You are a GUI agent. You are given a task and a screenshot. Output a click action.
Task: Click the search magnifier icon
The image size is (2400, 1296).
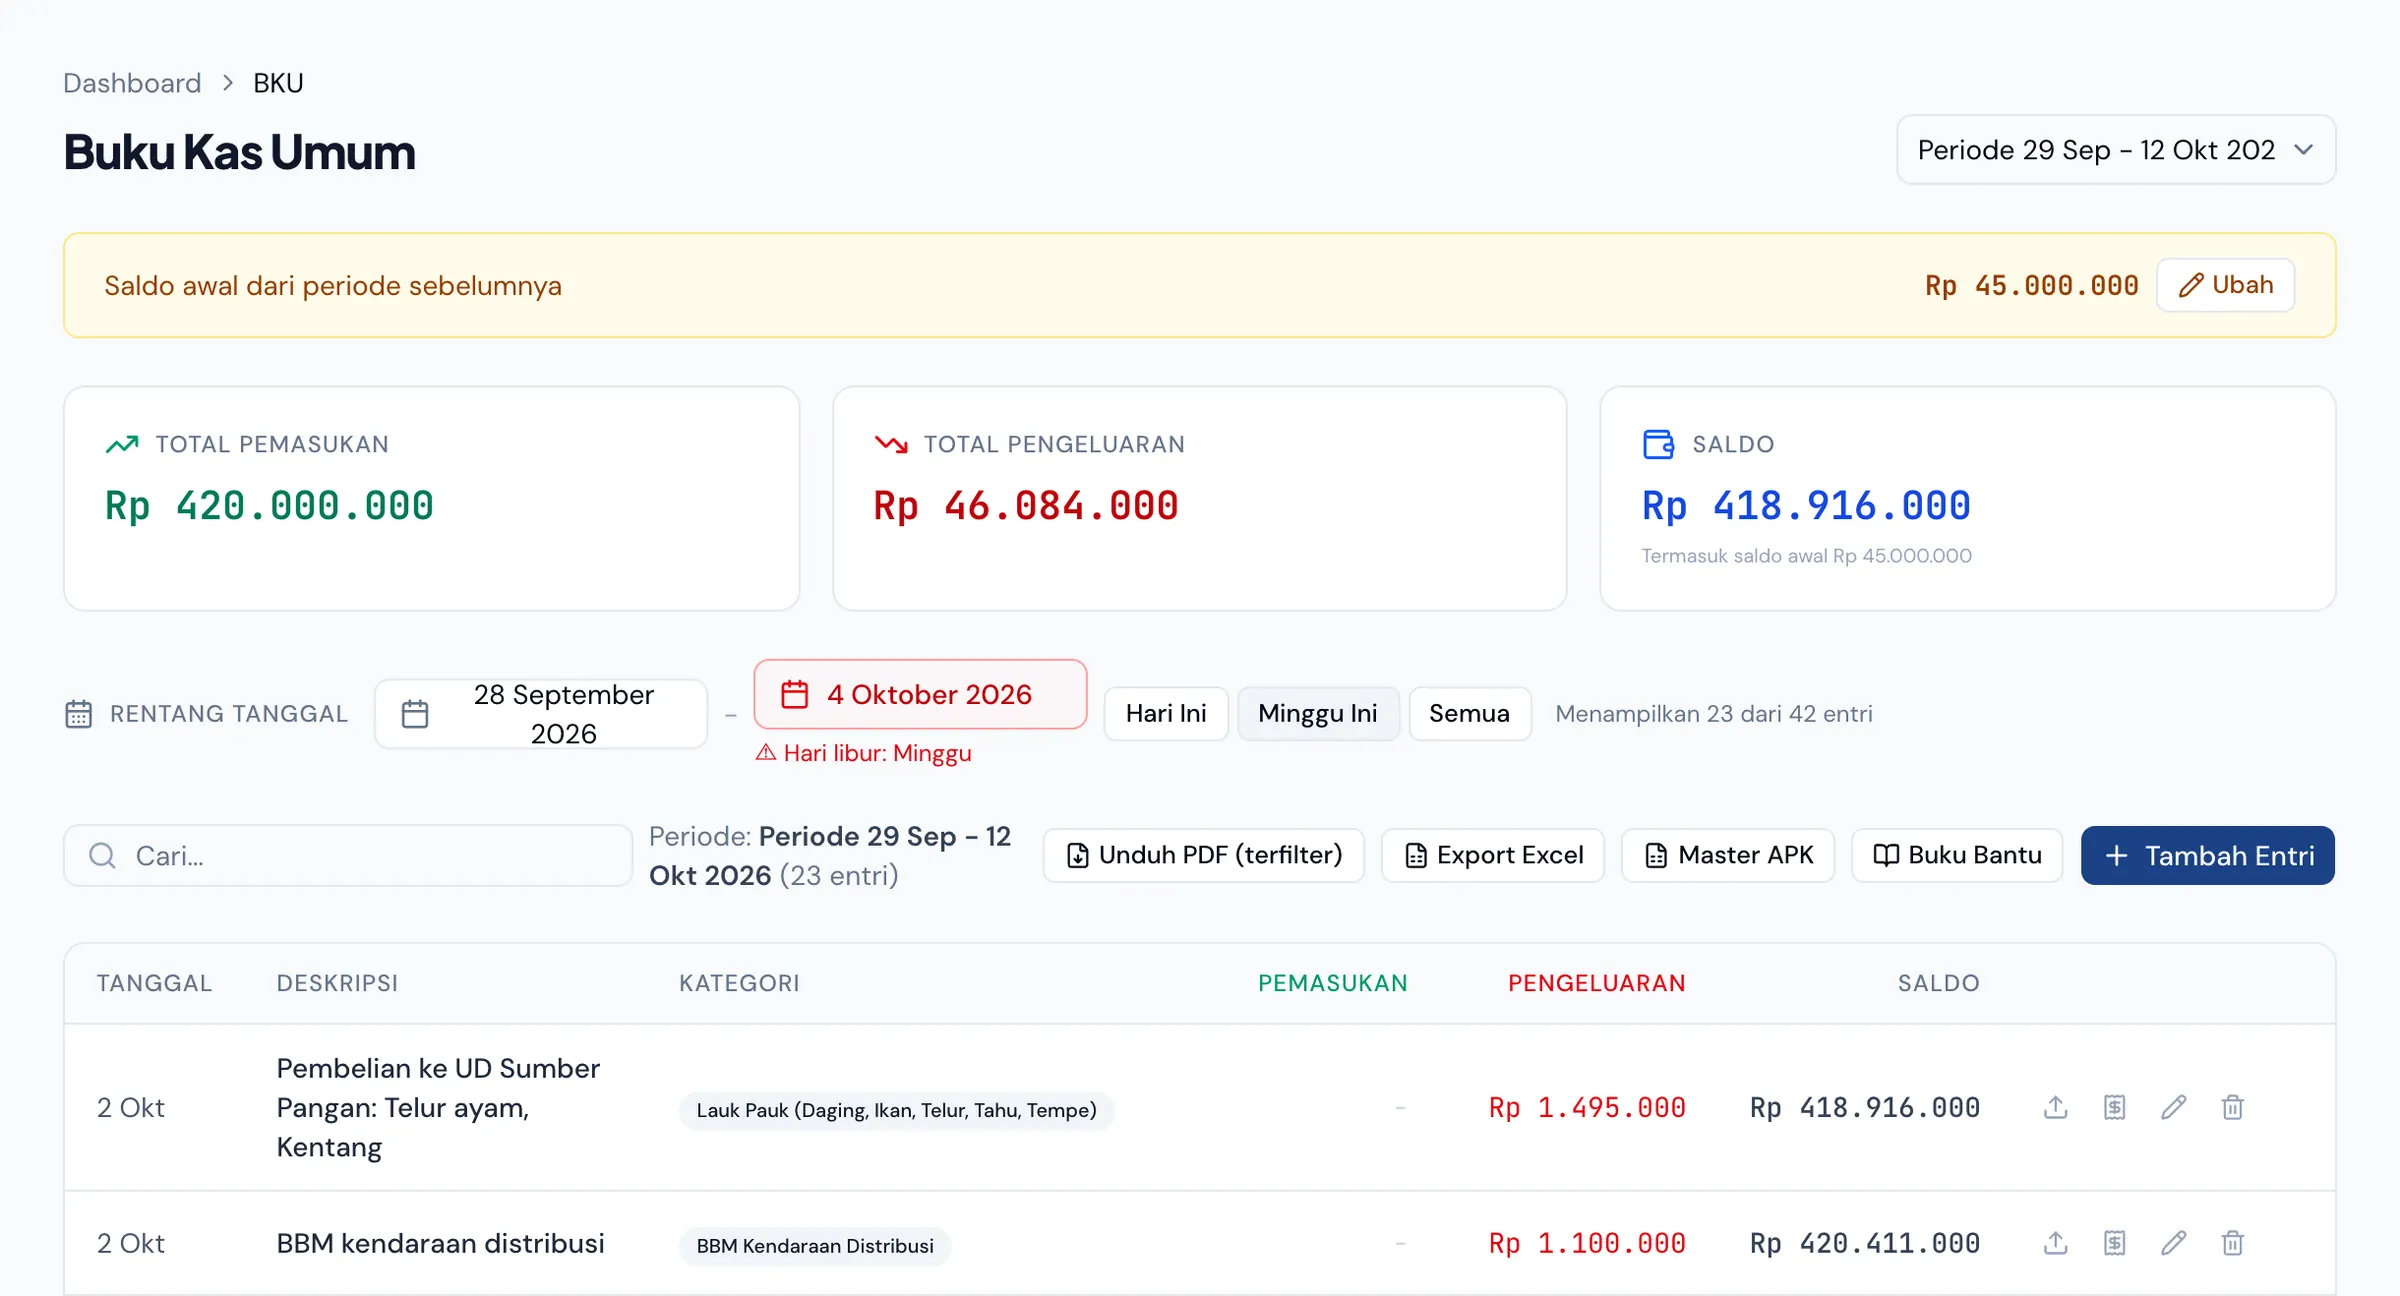[102, 855]
